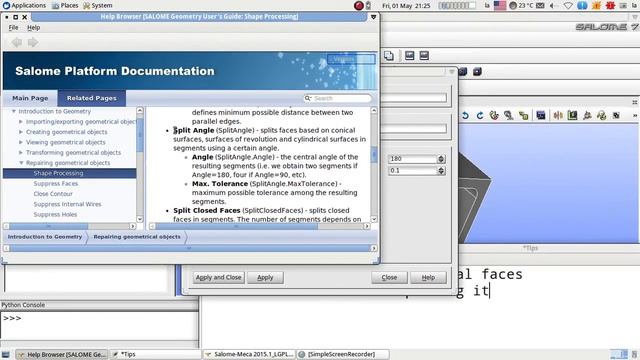Click the forward arrow in Help Browser
The height and width of the screenshot is (360, 640).
33,42
